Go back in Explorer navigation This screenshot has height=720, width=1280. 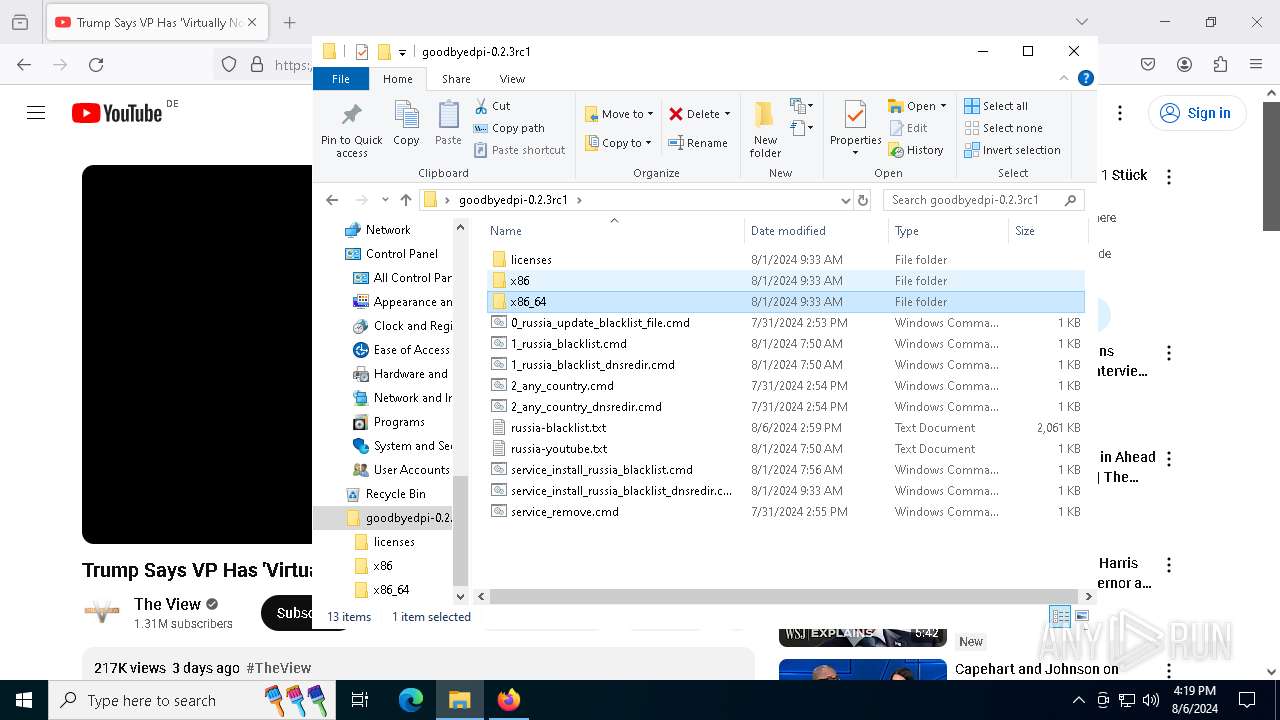pyautogui.click(x=332, y=200)
